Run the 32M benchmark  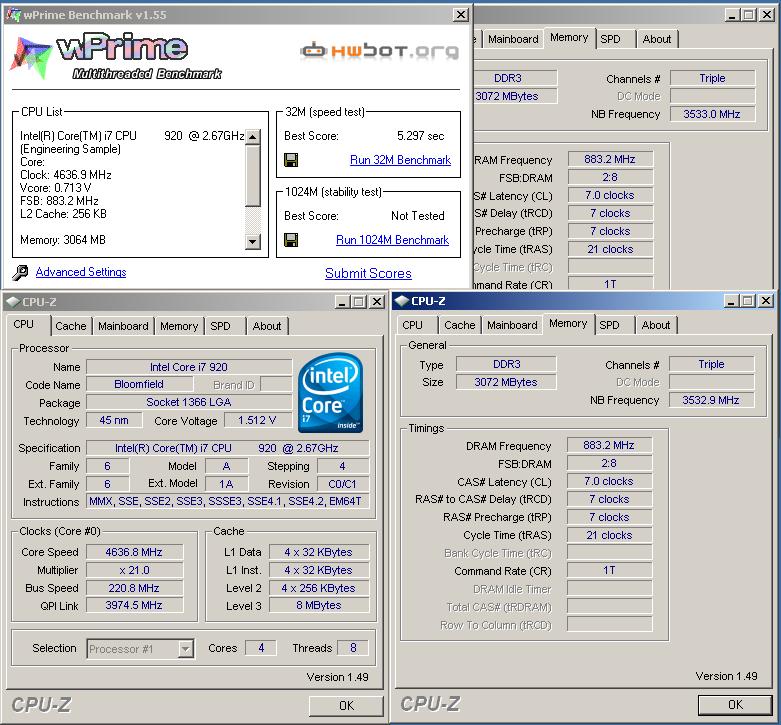click(400, 160)
